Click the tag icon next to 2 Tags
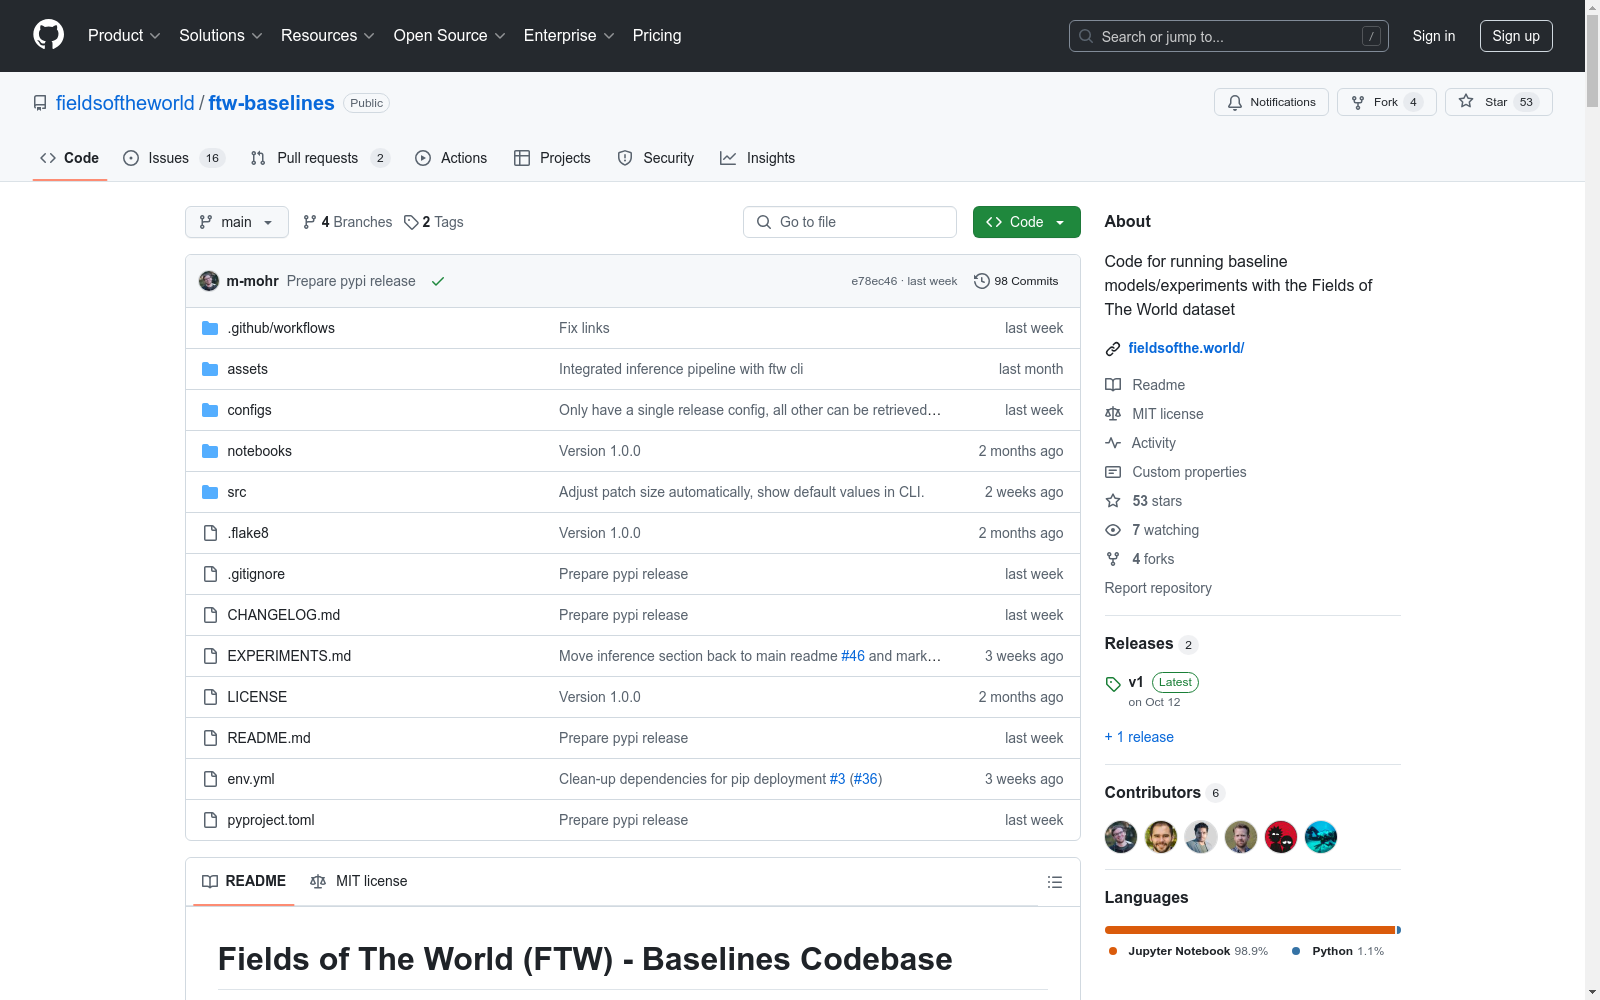1600x1000 pixels. click(x=411, y=222)
